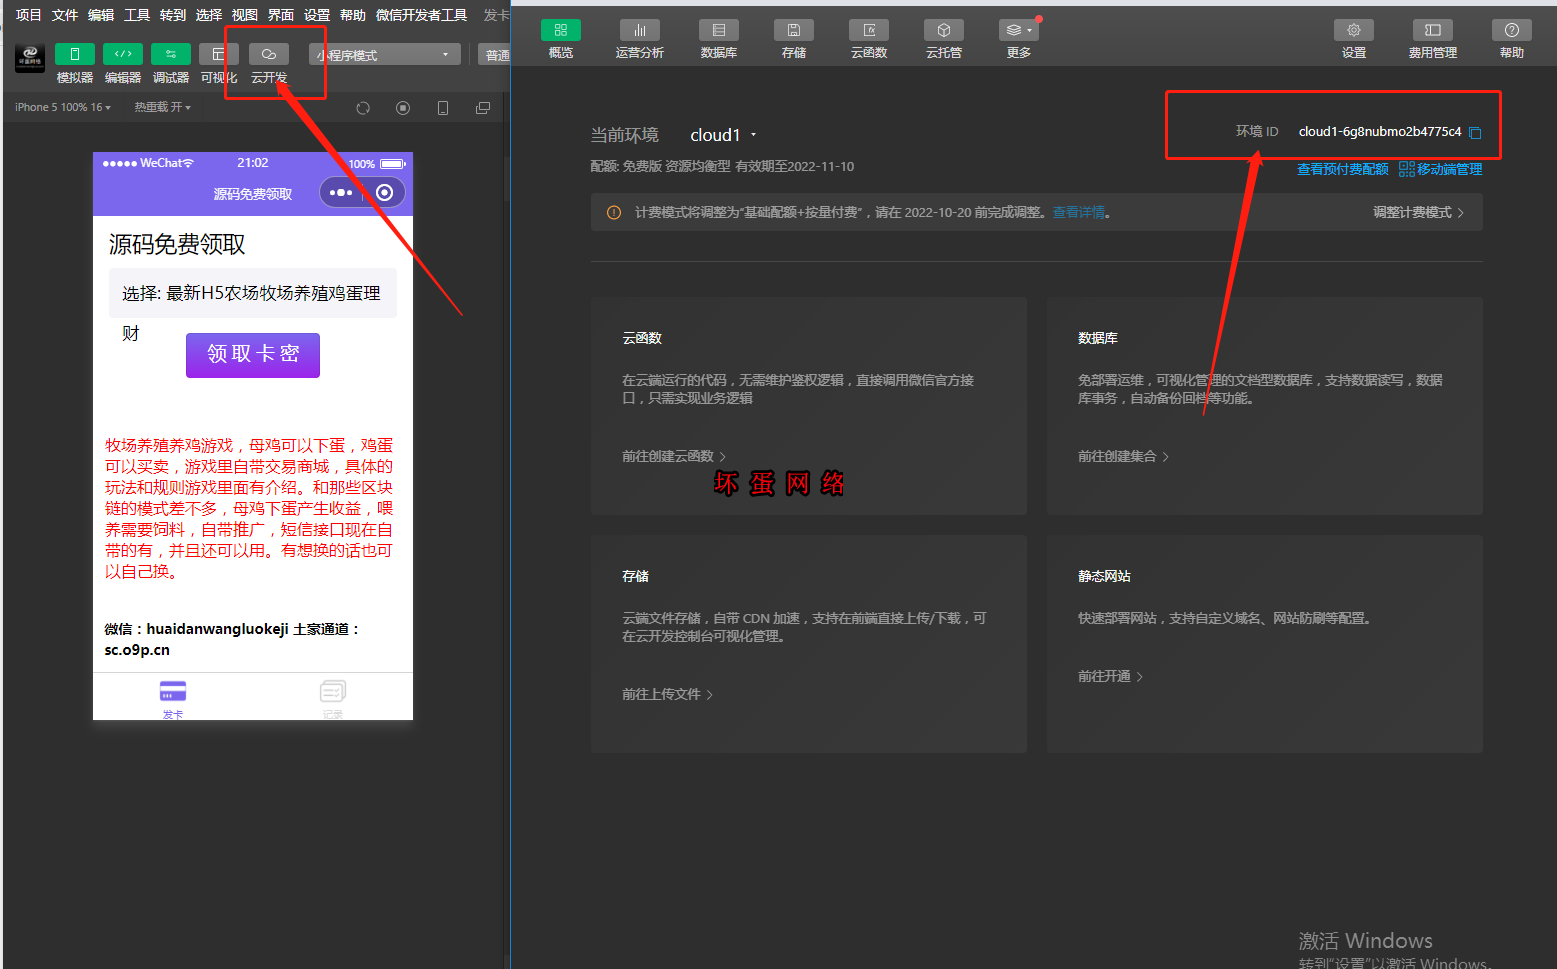
Task: Toggle the 模拟器 simulator panel button
Action: point(75,54)
